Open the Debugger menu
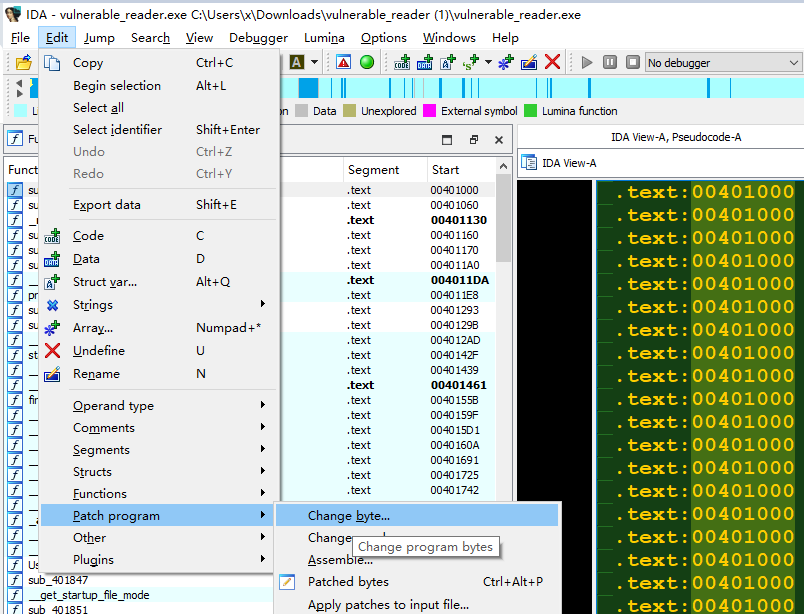Image resolution: width=804 pixels, height=614 pixels. point(258,38)
